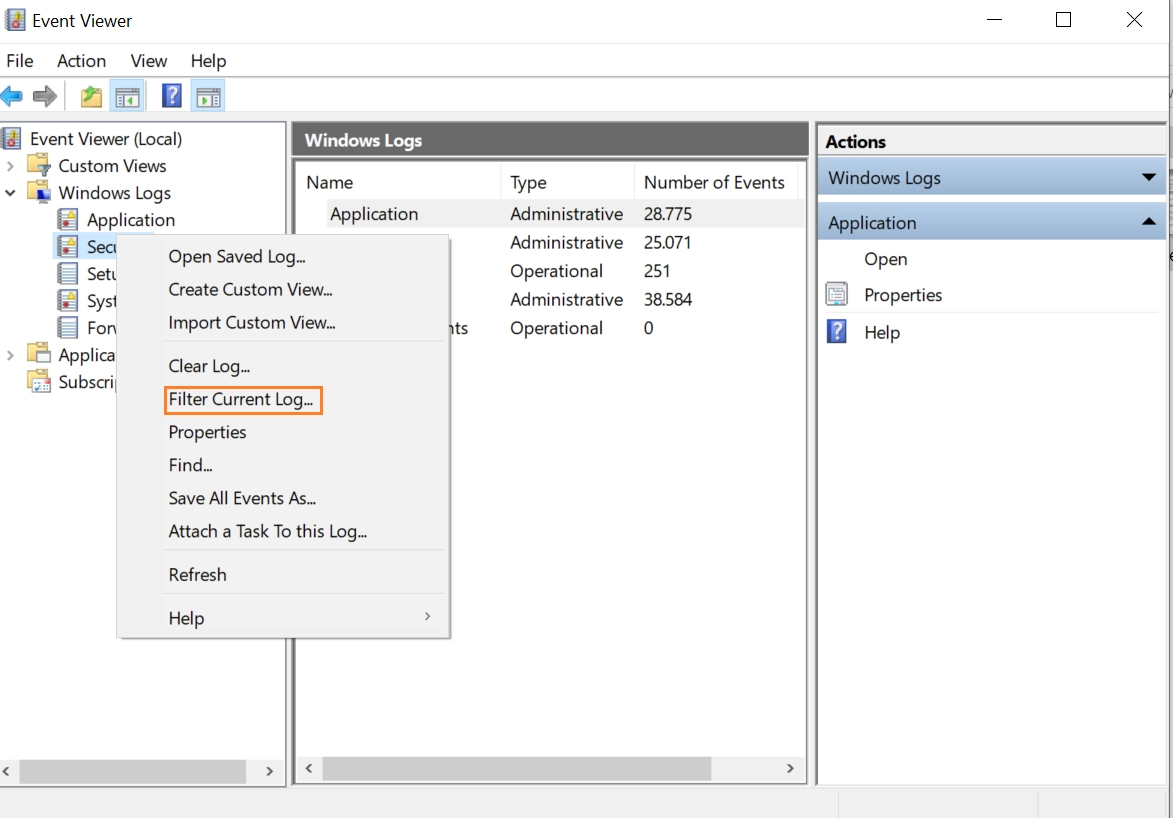Viewport: 1173px width, 818px height.
Task: Open the Help menu in menu bar
Action: coord(208,61)
